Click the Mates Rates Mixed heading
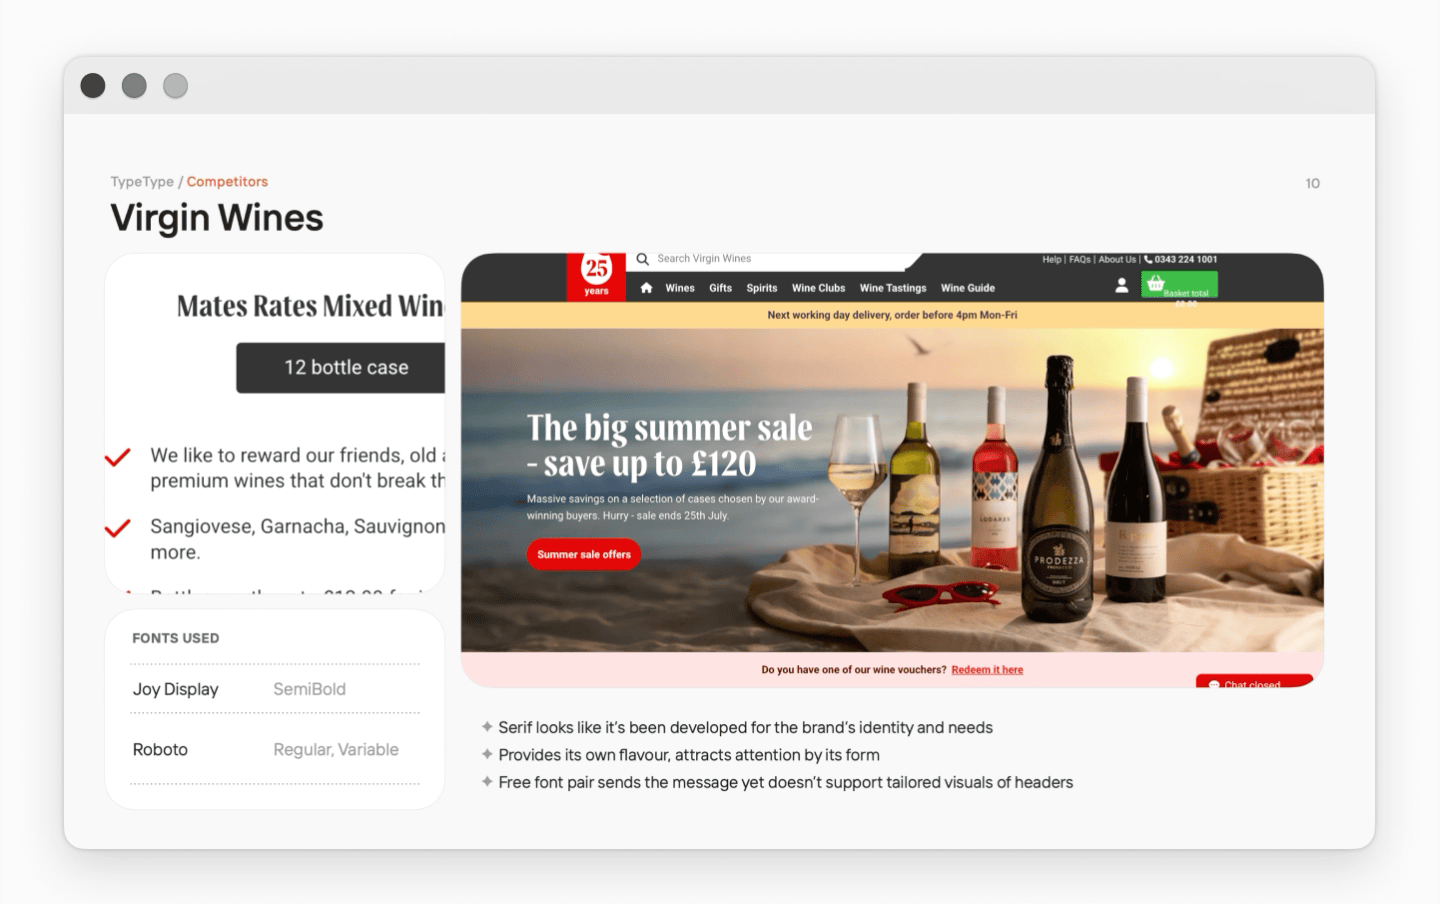Screen dimensions: 1440x904 (310, 306)
